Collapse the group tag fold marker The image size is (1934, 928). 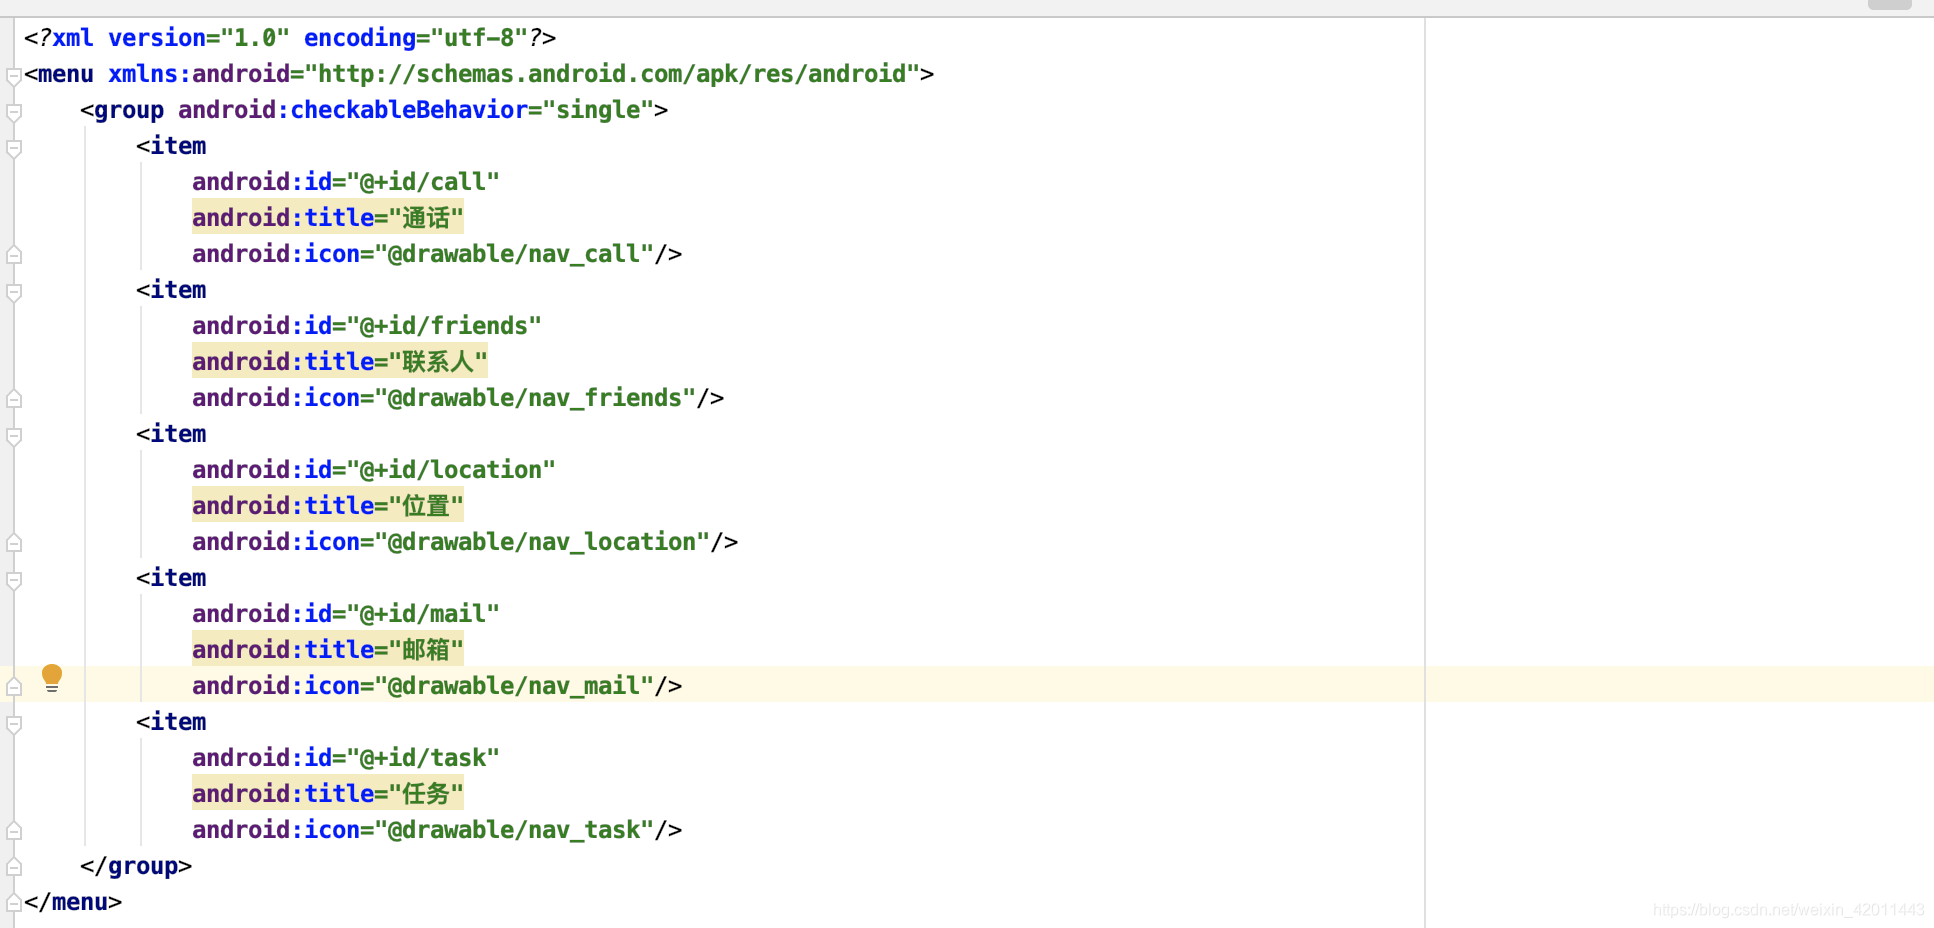point(14,112)
